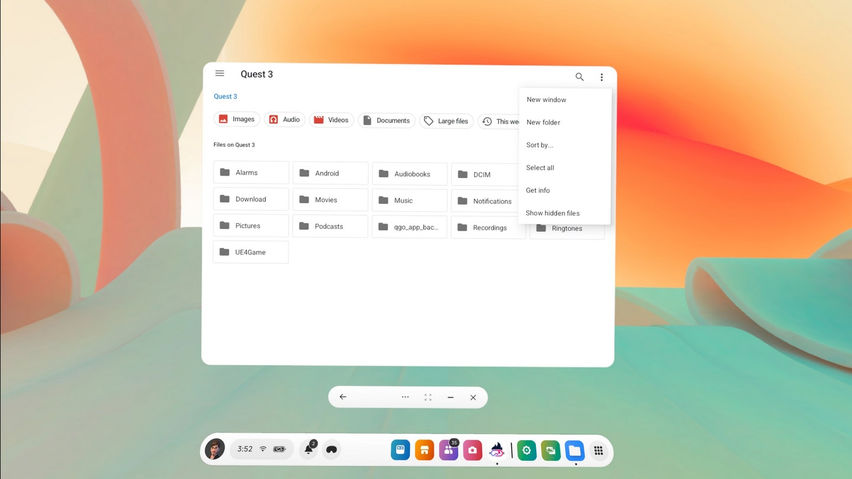Open the flame goggles app in dock

497,450
